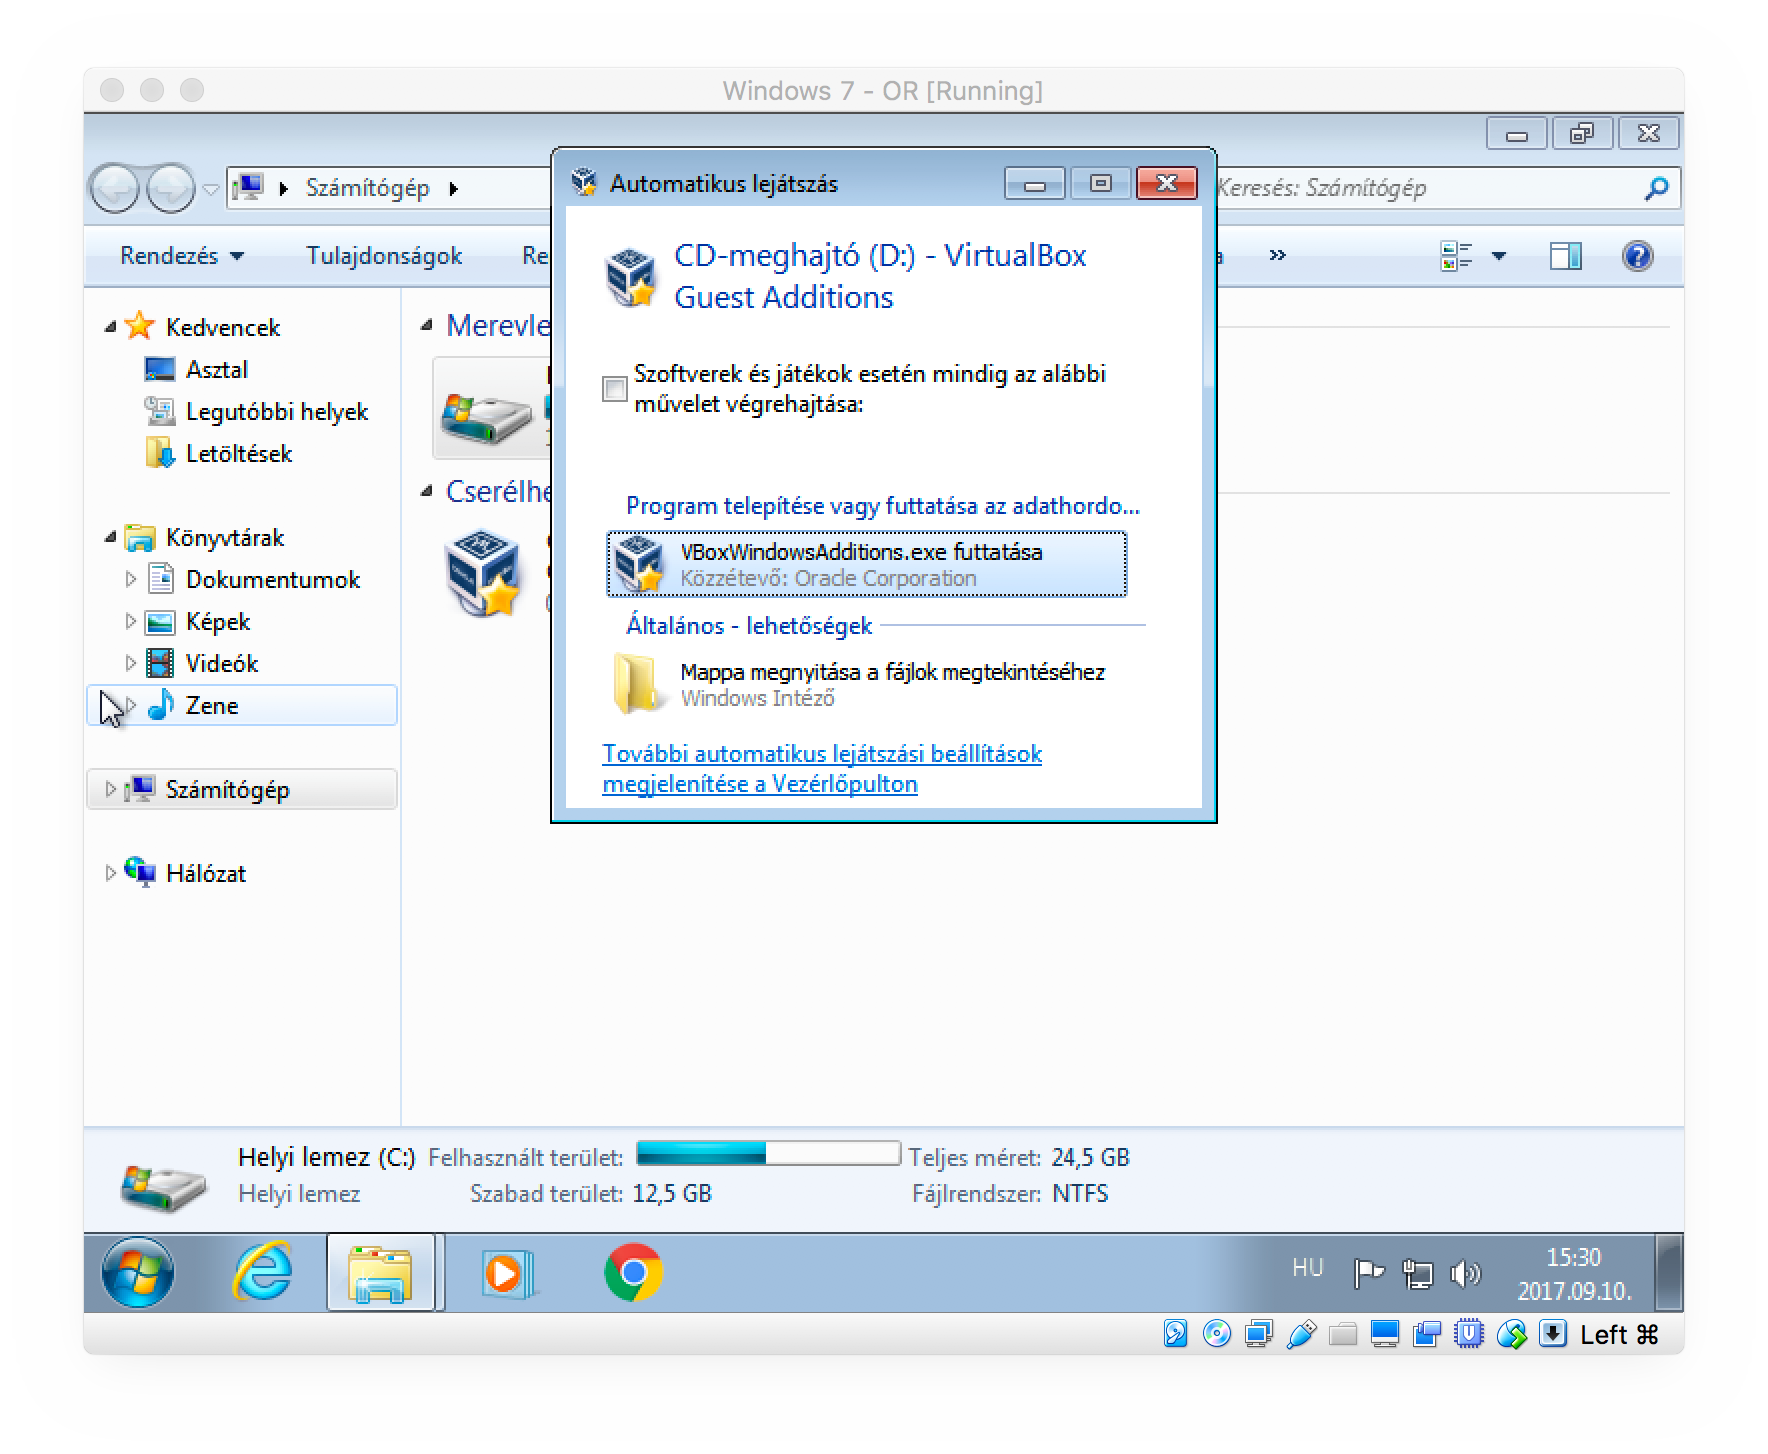Click the VirtualBox mouse integration icon

pos(1511,1333)
